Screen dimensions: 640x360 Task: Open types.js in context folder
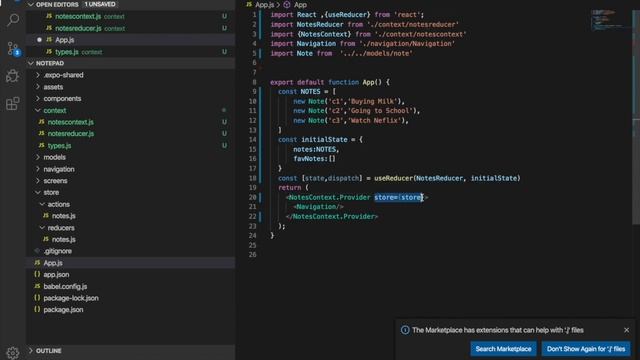click(x=131, y=145)
